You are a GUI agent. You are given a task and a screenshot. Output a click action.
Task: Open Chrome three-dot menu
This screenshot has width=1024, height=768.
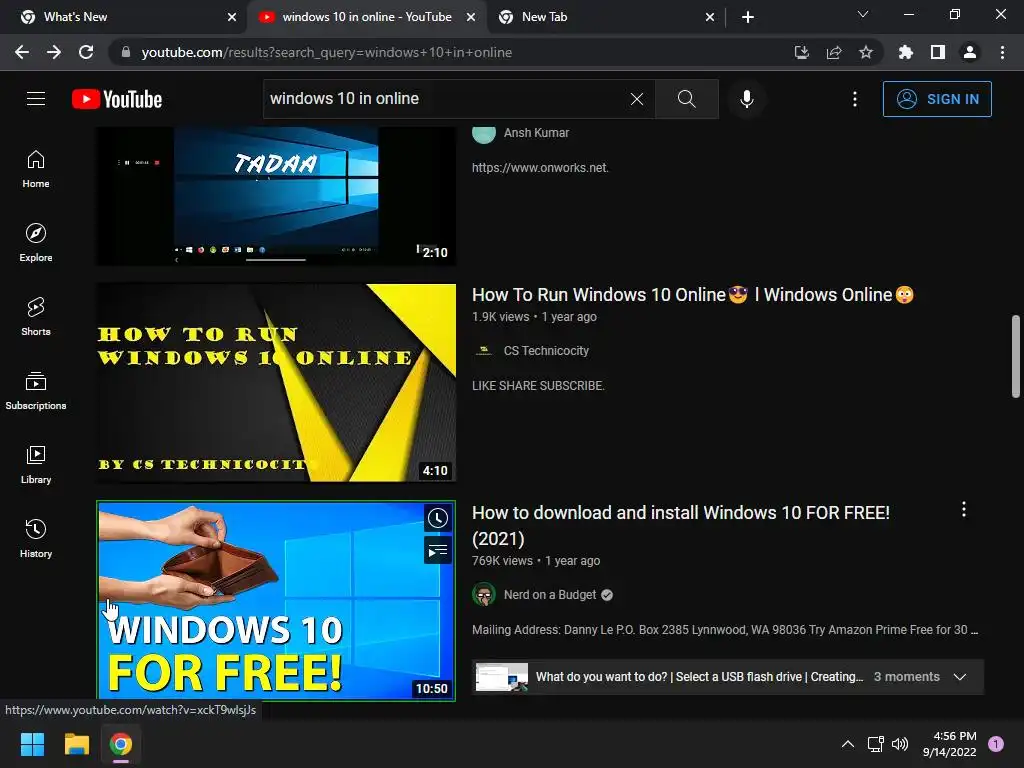[x=1002, y=52]
